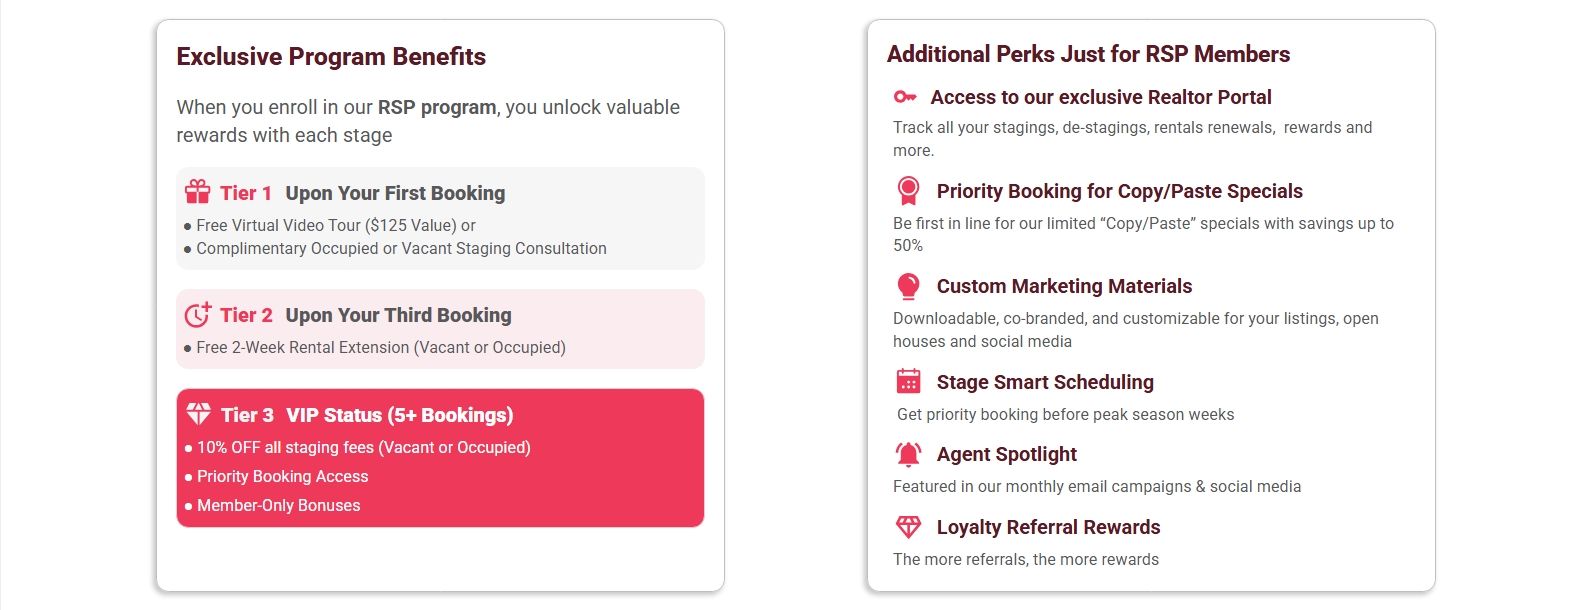Click the Additional Perks Just for RSP Members title
The width and height of the screenshot is (1573, 610).
1088,54
